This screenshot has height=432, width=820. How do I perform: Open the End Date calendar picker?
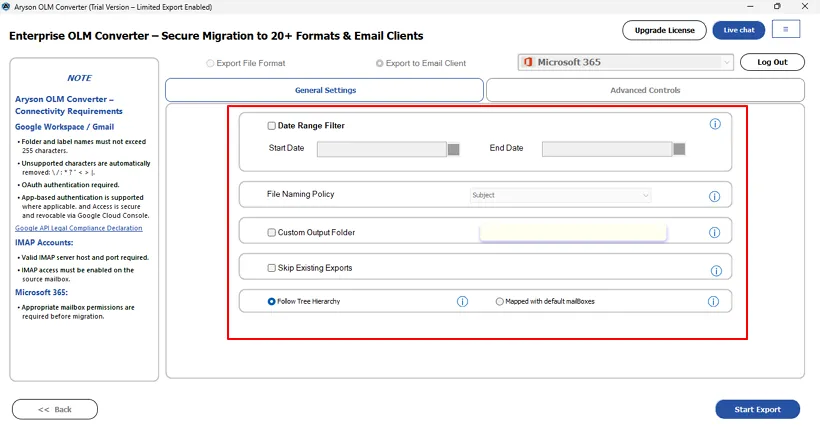click(x=679, y=149)
